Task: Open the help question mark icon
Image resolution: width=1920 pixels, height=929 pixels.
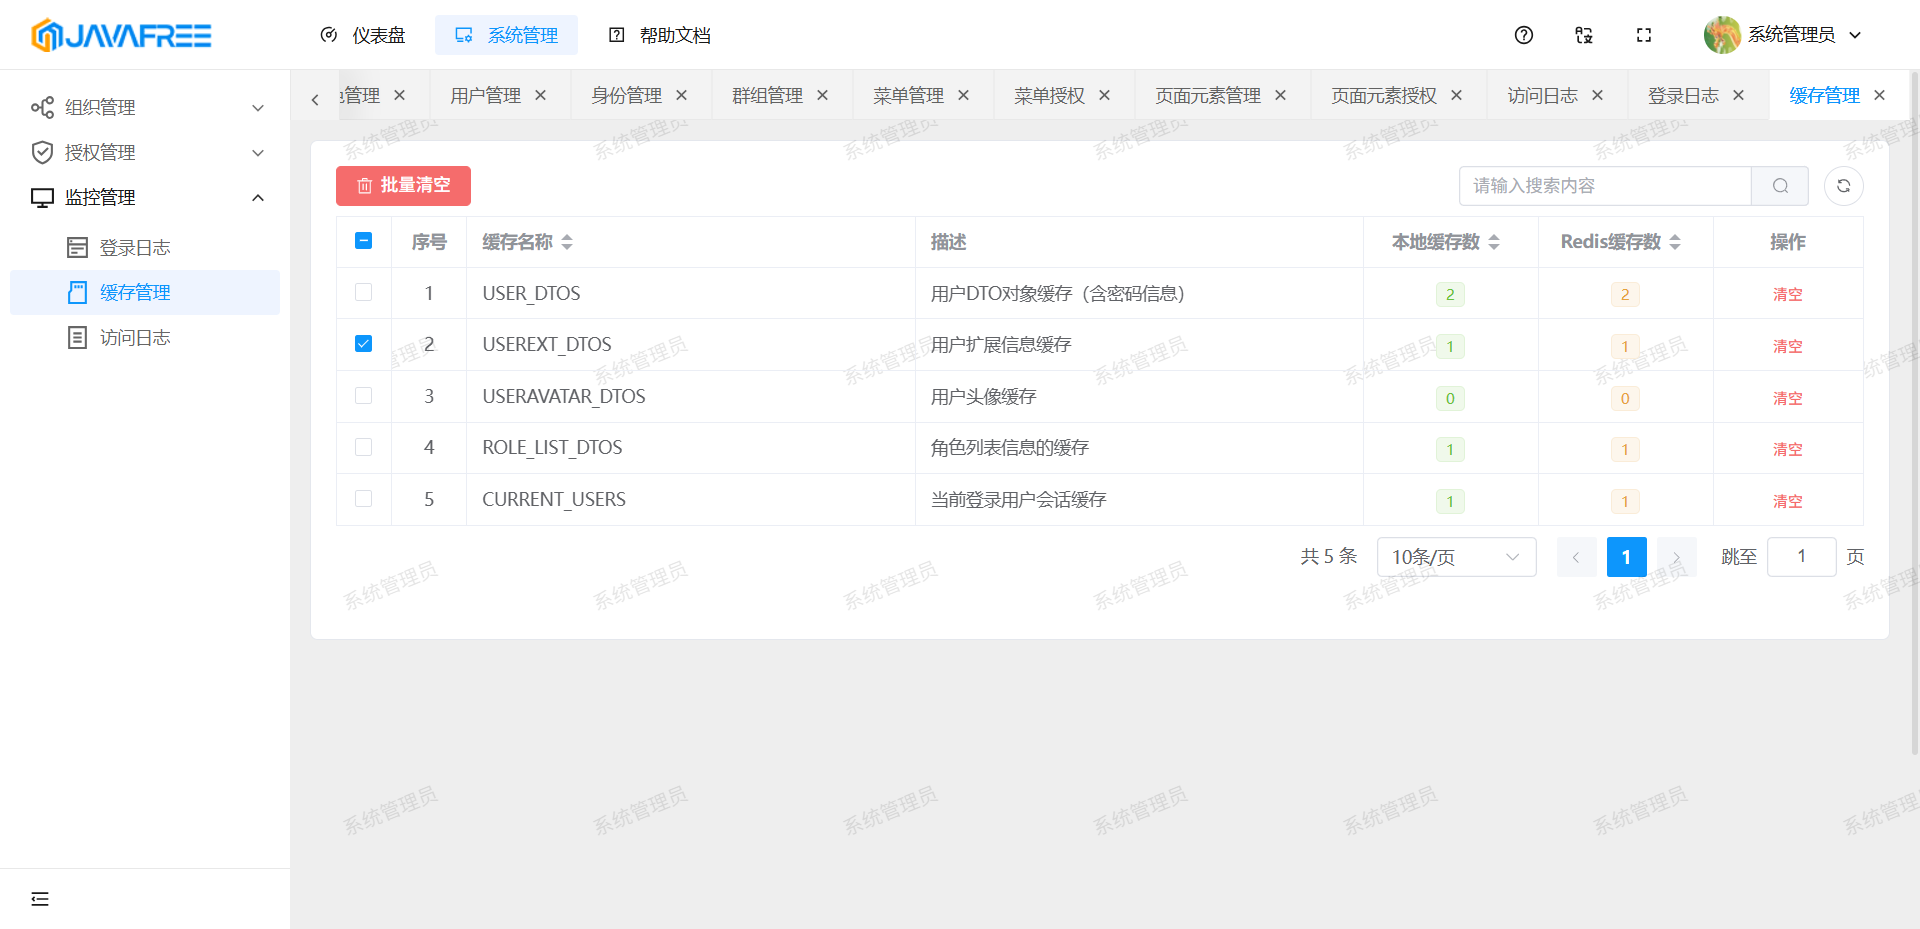Action: pyautogui.click(x=1523, y=35)
